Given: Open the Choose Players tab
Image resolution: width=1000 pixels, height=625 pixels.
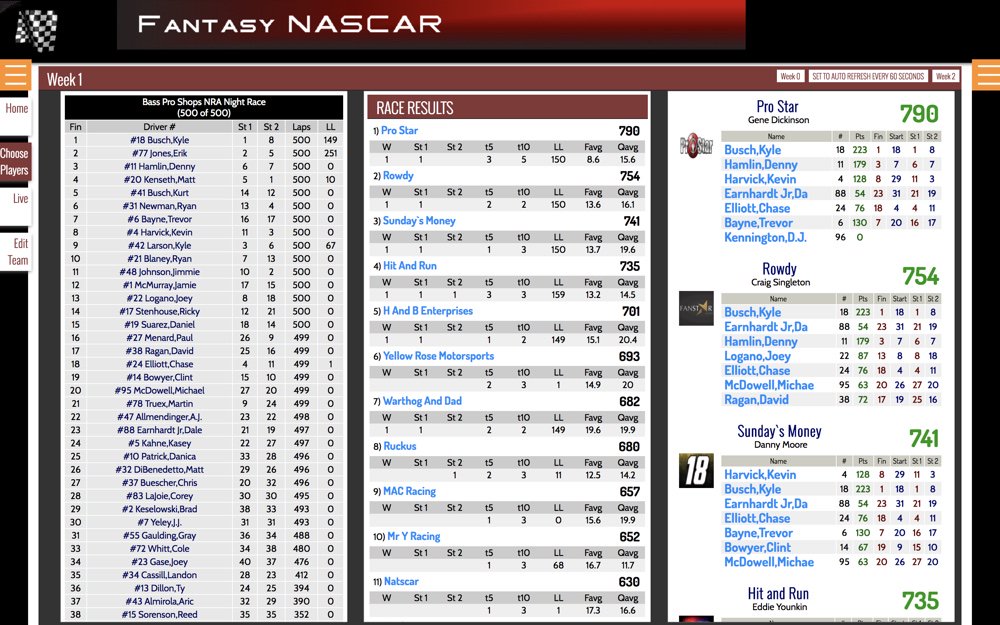Looking at the screenshot, I should click(14, 162).
